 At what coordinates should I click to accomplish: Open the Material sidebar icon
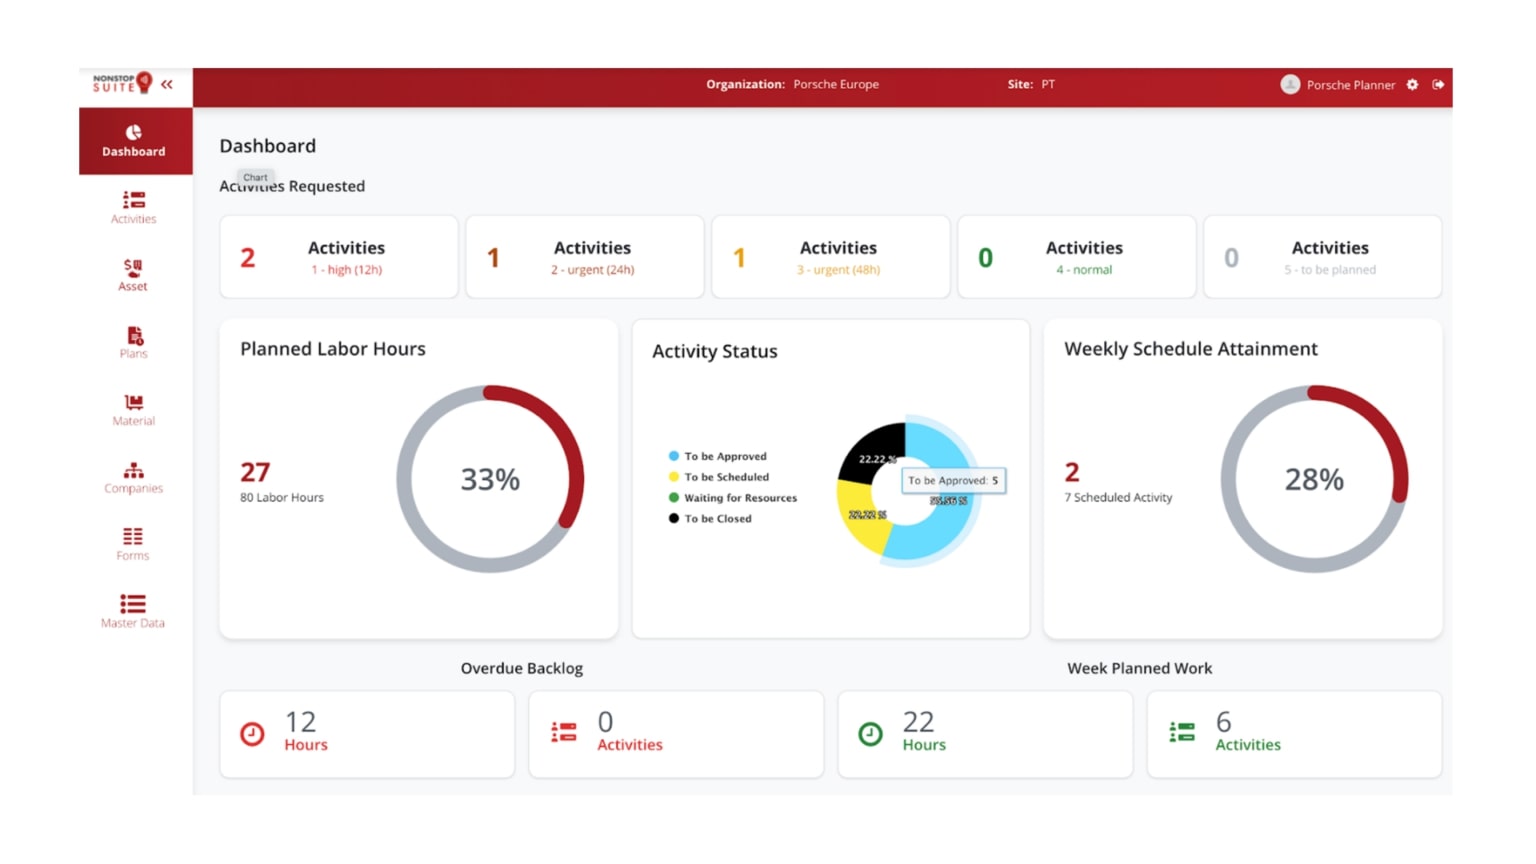click(133, 409)
